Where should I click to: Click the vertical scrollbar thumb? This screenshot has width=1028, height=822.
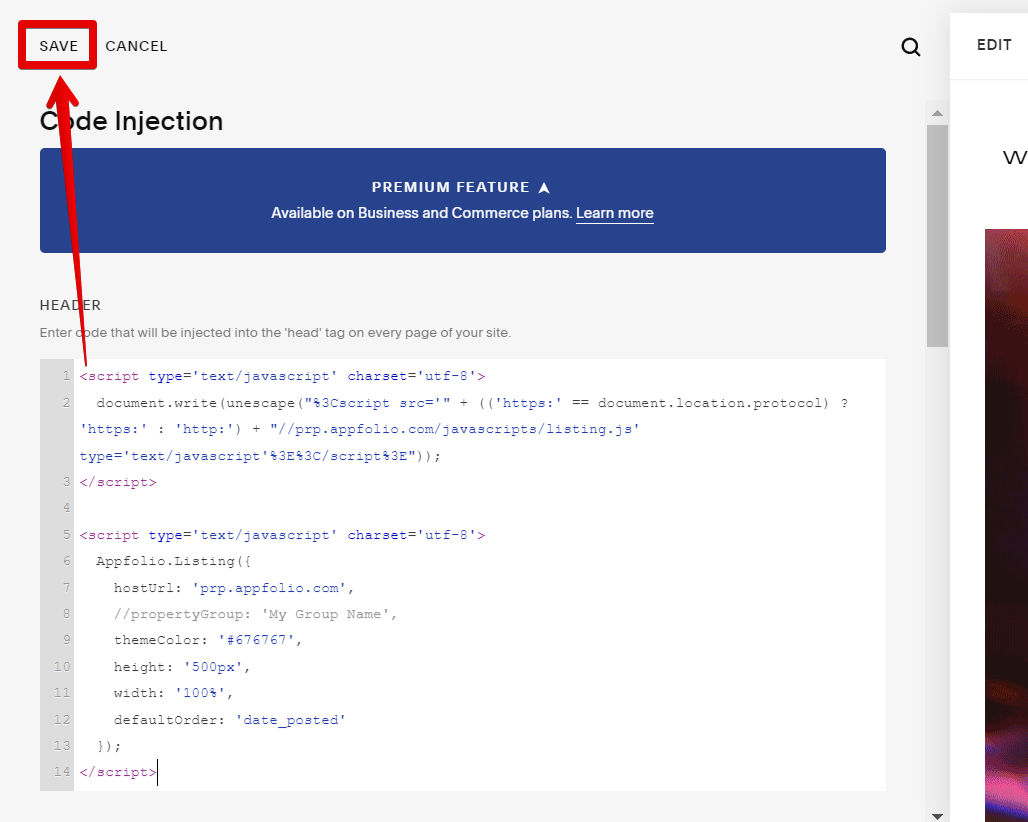tap(936, 235)
